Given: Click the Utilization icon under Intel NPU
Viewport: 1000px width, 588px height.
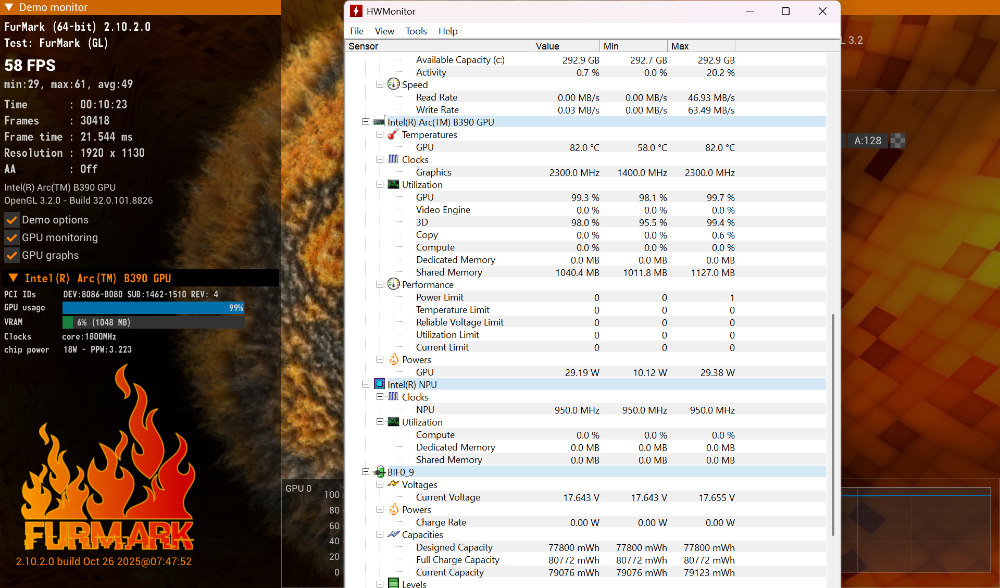Looking at the screenshot, I should 393,422.
